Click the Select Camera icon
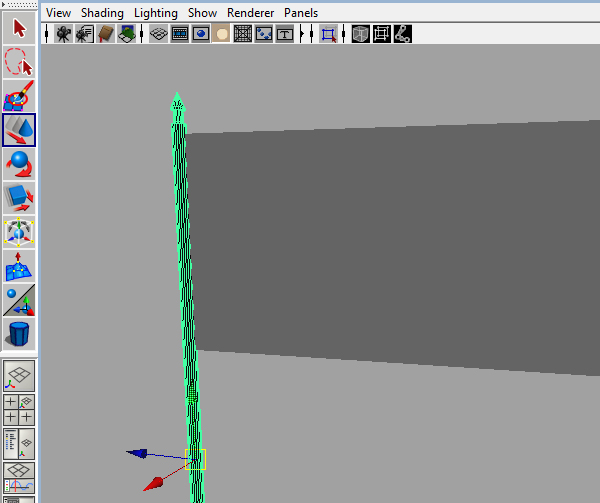The width and height of the screenshot is (600, 503). pyautogui.click(x=64, y=34)
